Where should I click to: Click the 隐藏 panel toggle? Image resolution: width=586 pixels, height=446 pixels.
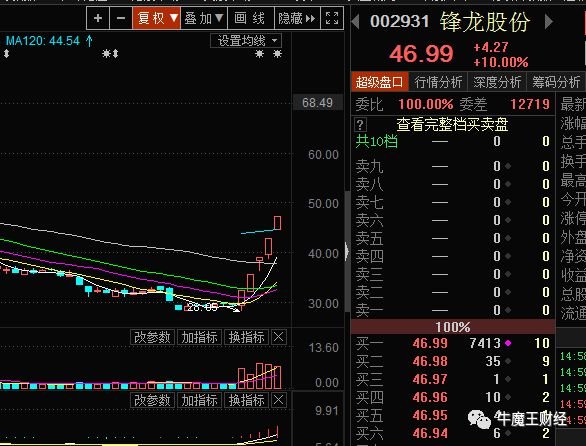click(x=297, y=18)
